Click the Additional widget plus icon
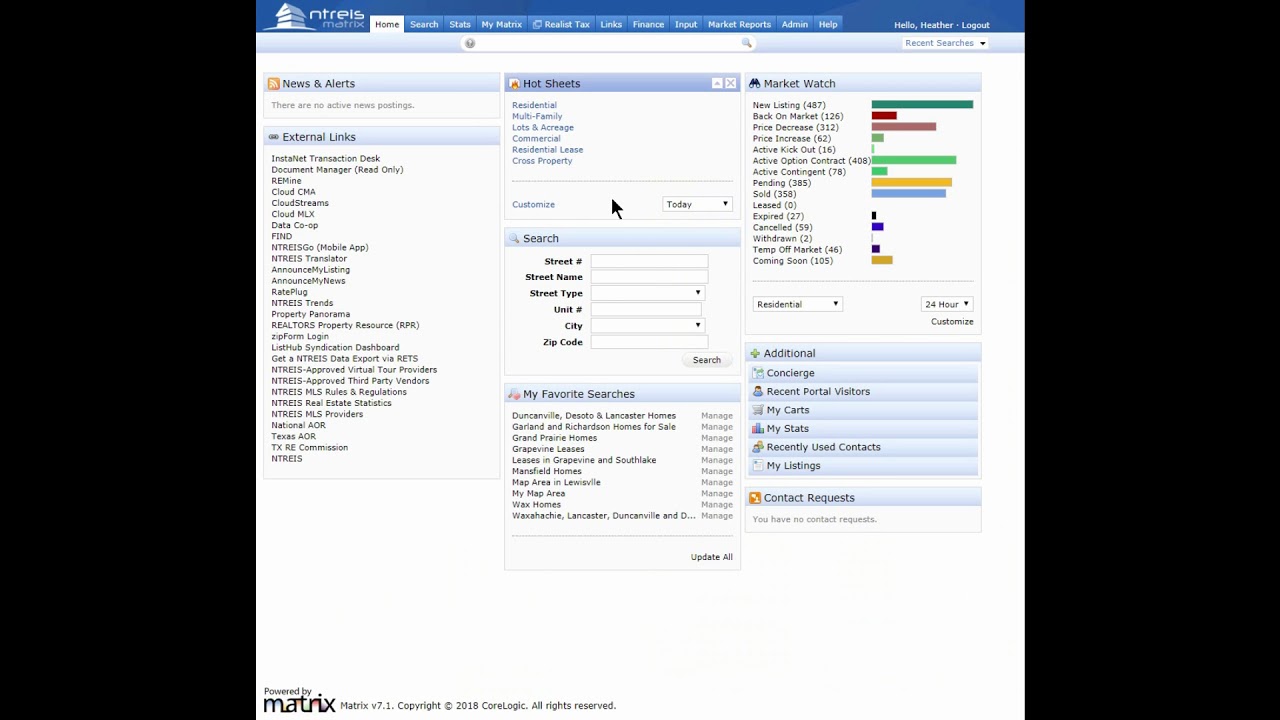 [755, 353]
